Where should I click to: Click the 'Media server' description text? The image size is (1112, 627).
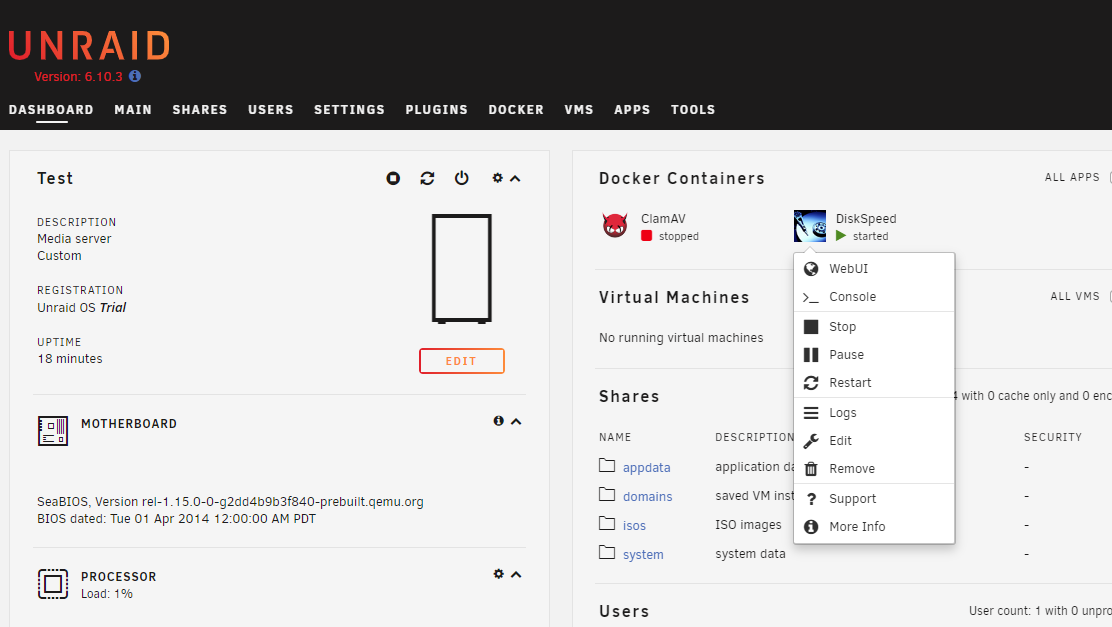pyautogui.click(x=74, y=239)
